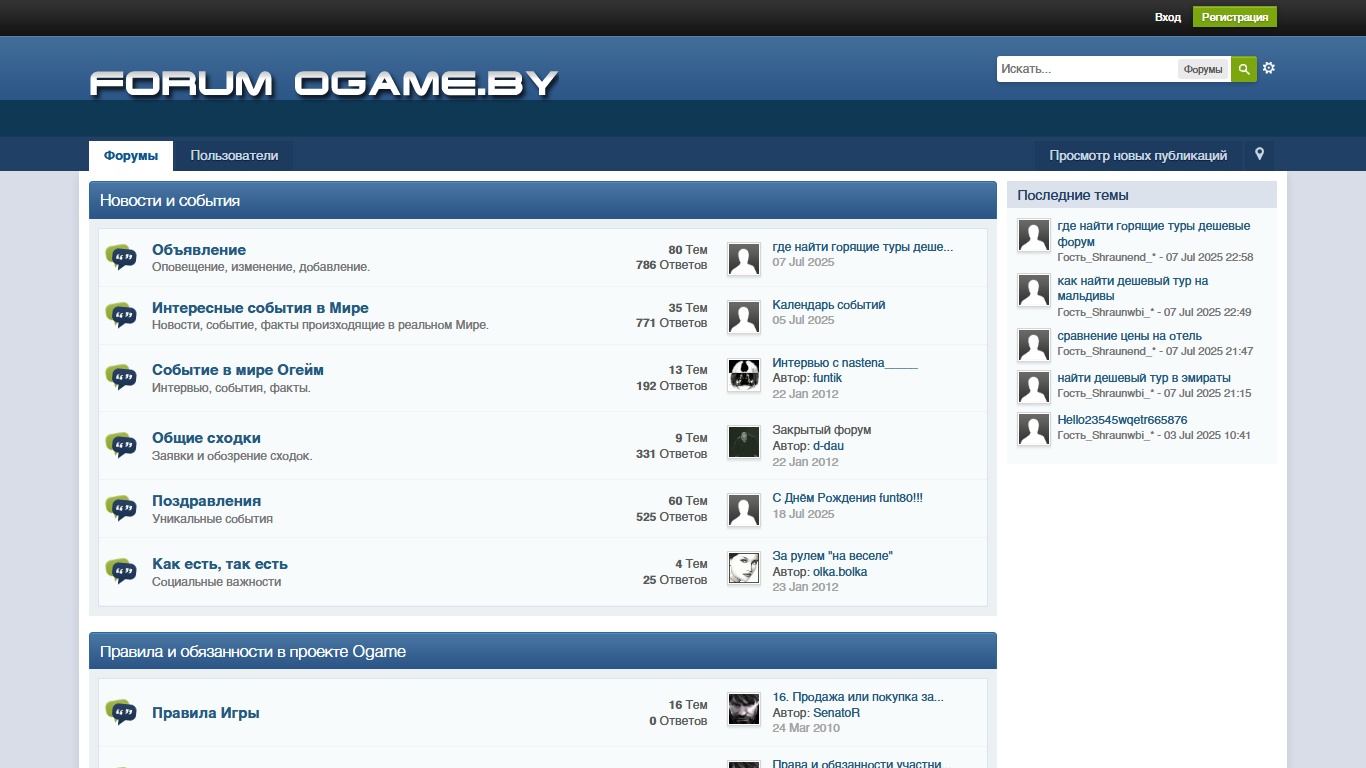Open the Объявление forum
This screenshot has width=1366, height=768.
199,250
